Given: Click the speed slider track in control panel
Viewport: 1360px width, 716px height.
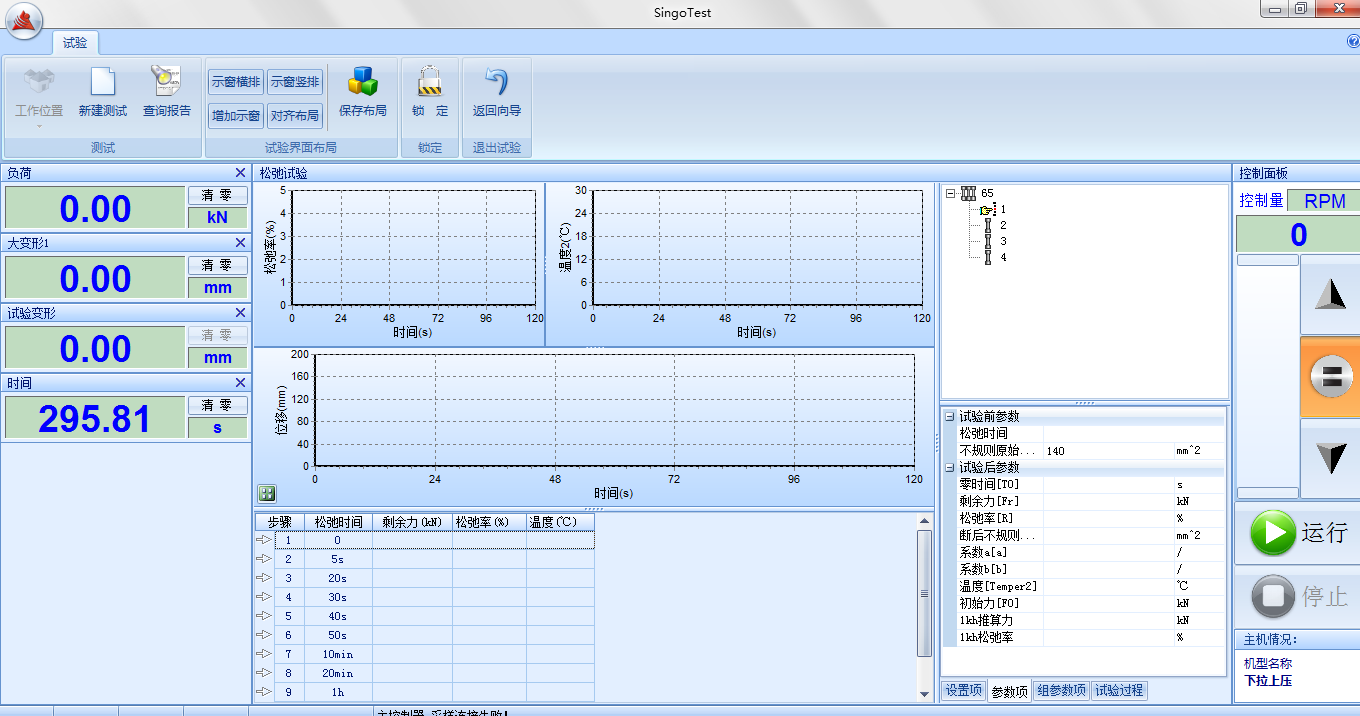Looking at the screenshot, I should pyautogui.click(x=1267, y=377).
